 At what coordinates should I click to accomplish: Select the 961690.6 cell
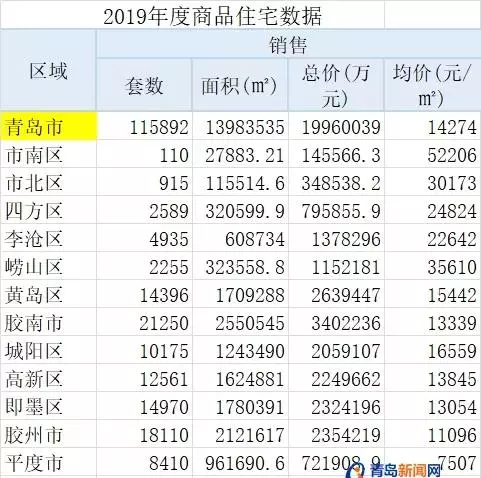tap(240, 463)
